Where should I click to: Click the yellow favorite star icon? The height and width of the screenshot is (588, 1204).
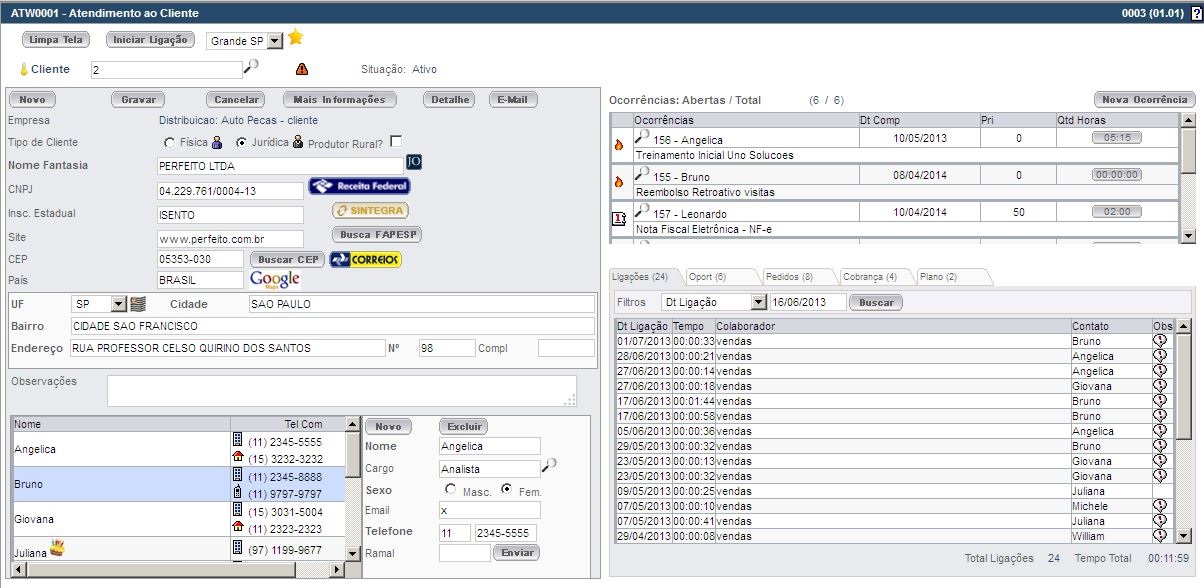(x=296, y=38)
